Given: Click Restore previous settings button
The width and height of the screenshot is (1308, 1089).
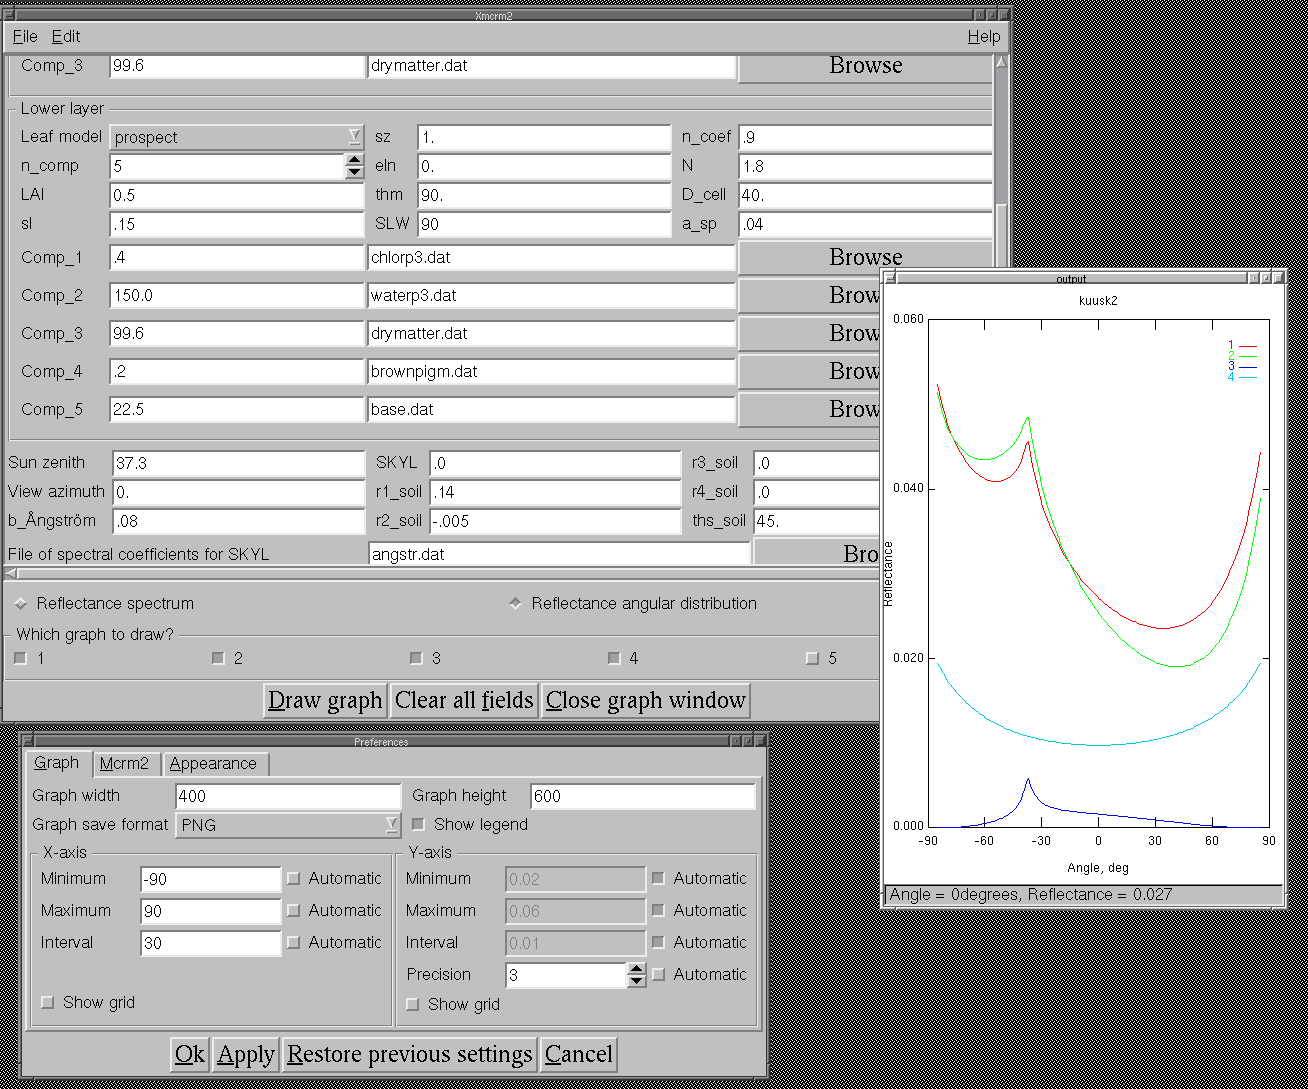Looking at the screenshot, I should [x=410, y=1055].
